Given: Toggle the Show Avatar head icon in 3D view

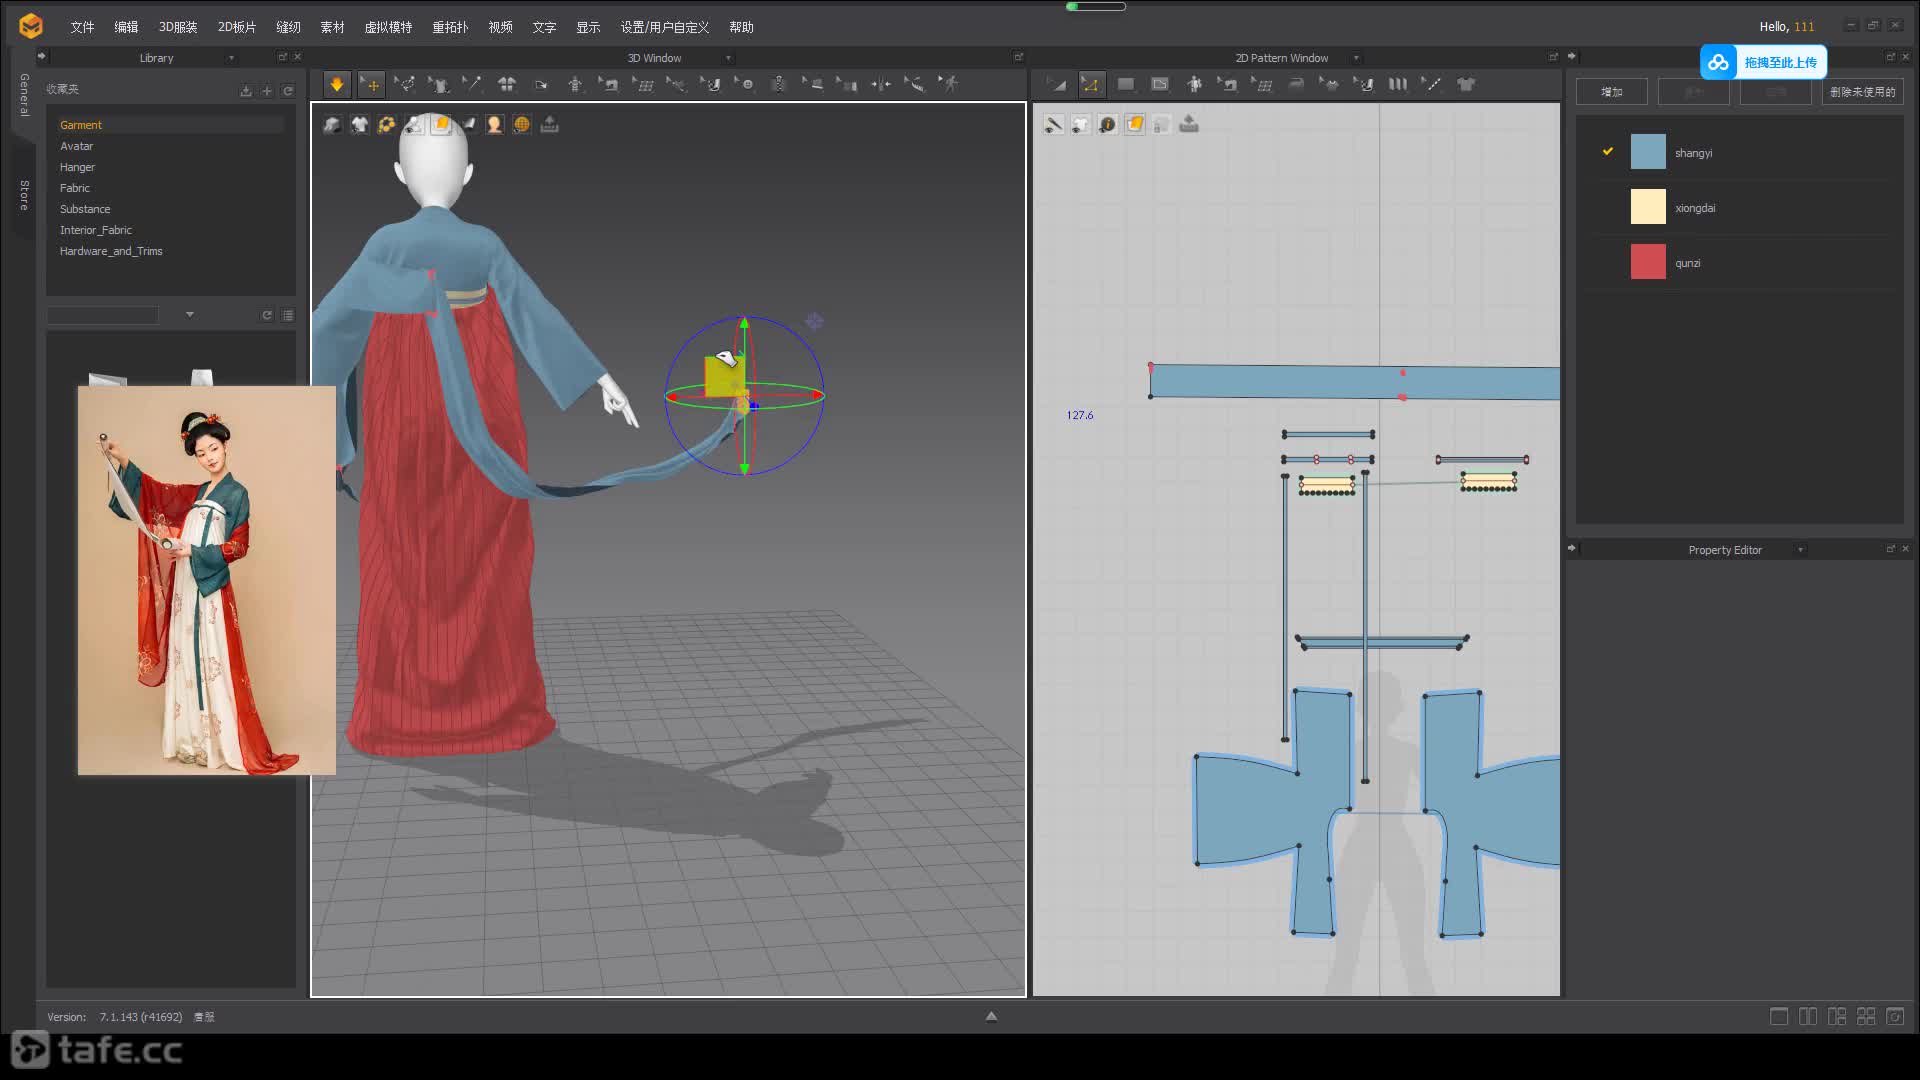Looking at the screenshot, I should [494, 124].
